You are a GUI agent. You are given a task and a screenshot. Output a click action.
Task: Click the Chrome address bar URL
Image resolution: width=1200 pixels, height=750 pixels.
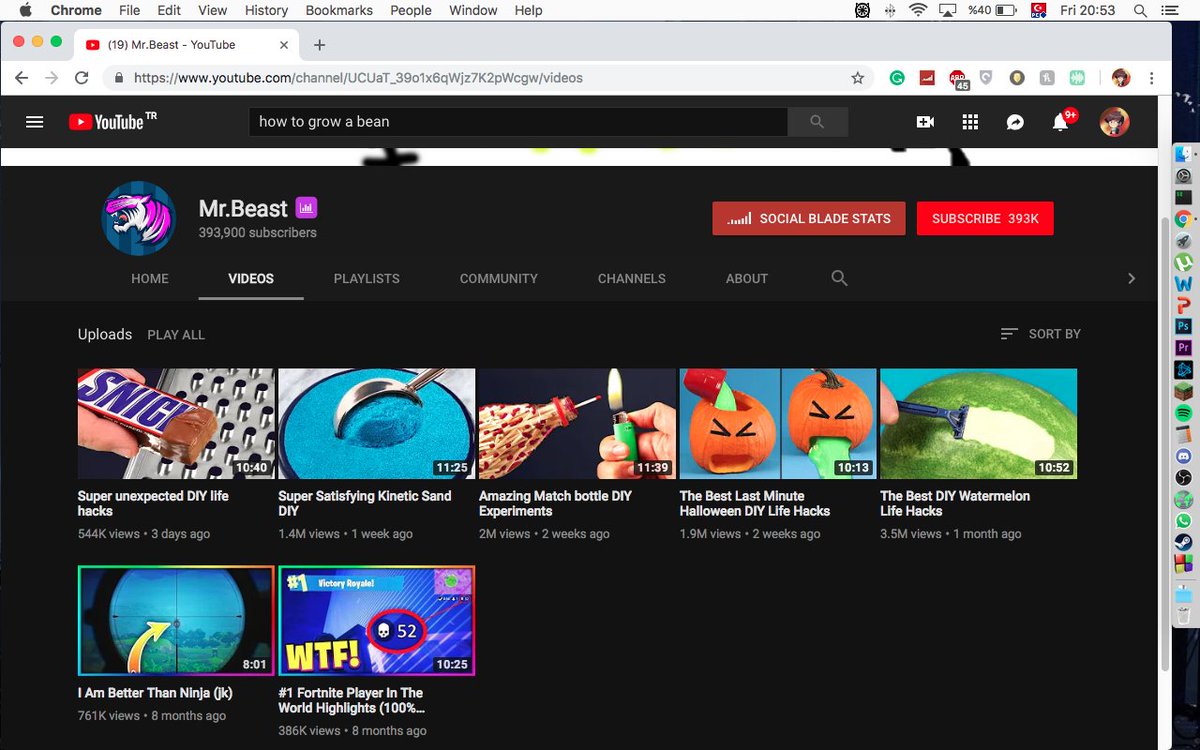point(358,78)
